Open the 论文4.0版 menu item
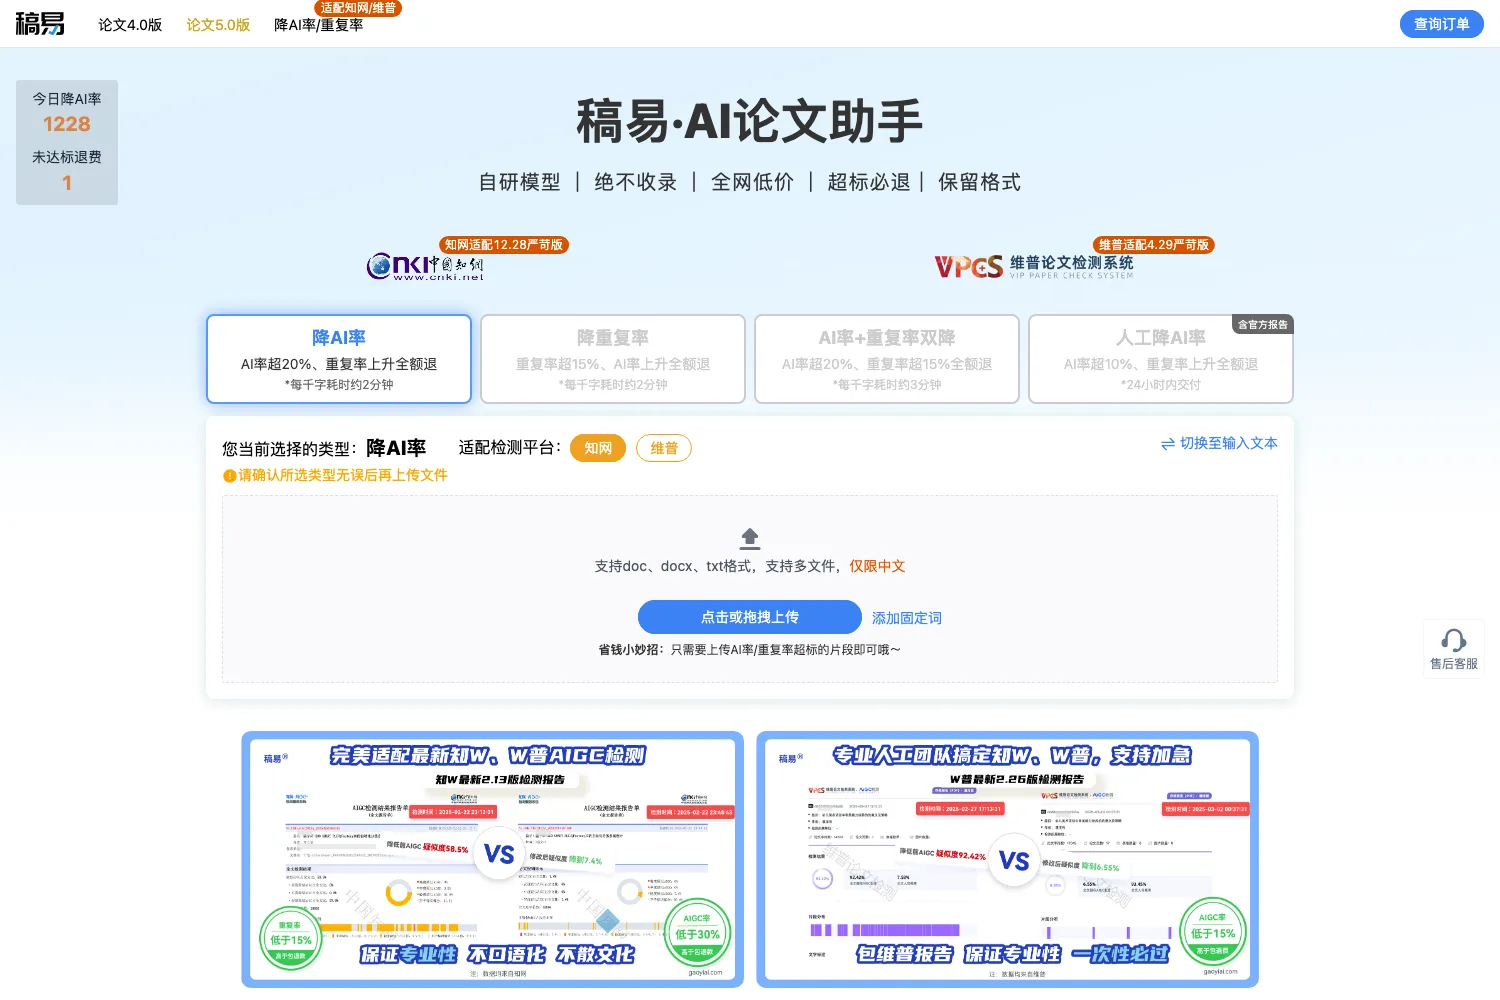The height and width of the screenshot is (1000, 1500). pos(130,25)
